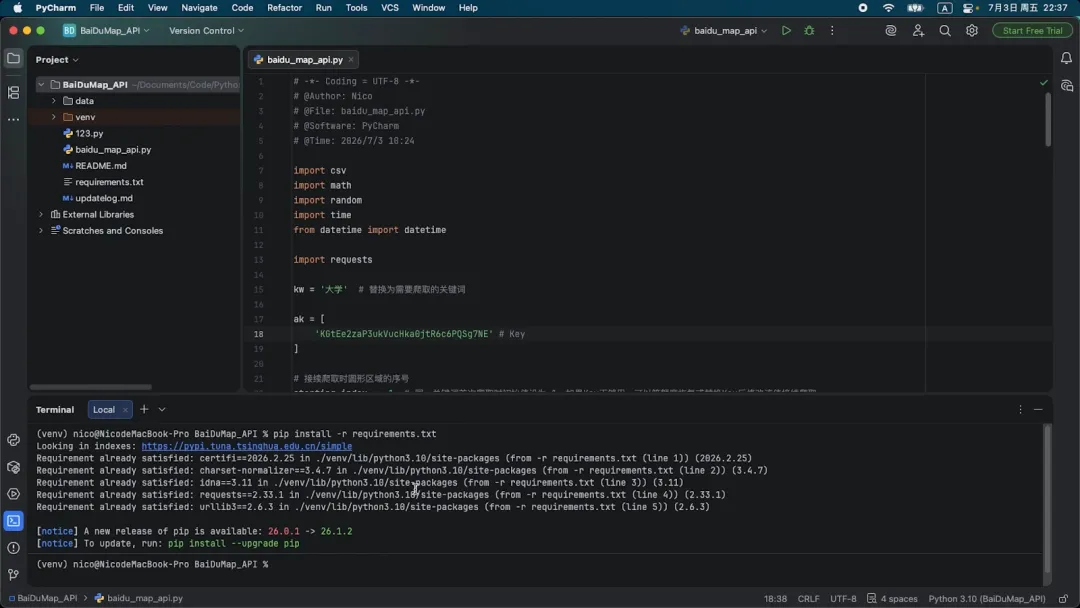This screenshot has height=608, width=1080.
Task: Open terminal new session options chevron
Action: coord(162,409)
